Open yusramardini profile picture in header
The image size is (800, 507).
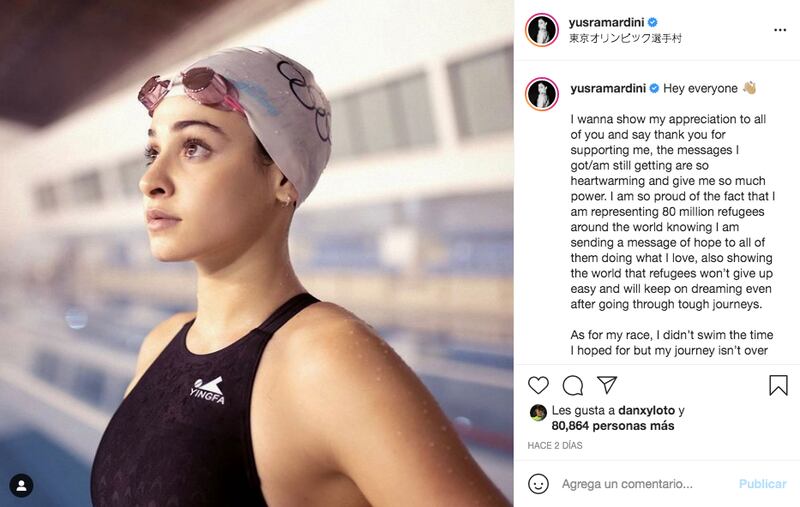coord(542,30)
